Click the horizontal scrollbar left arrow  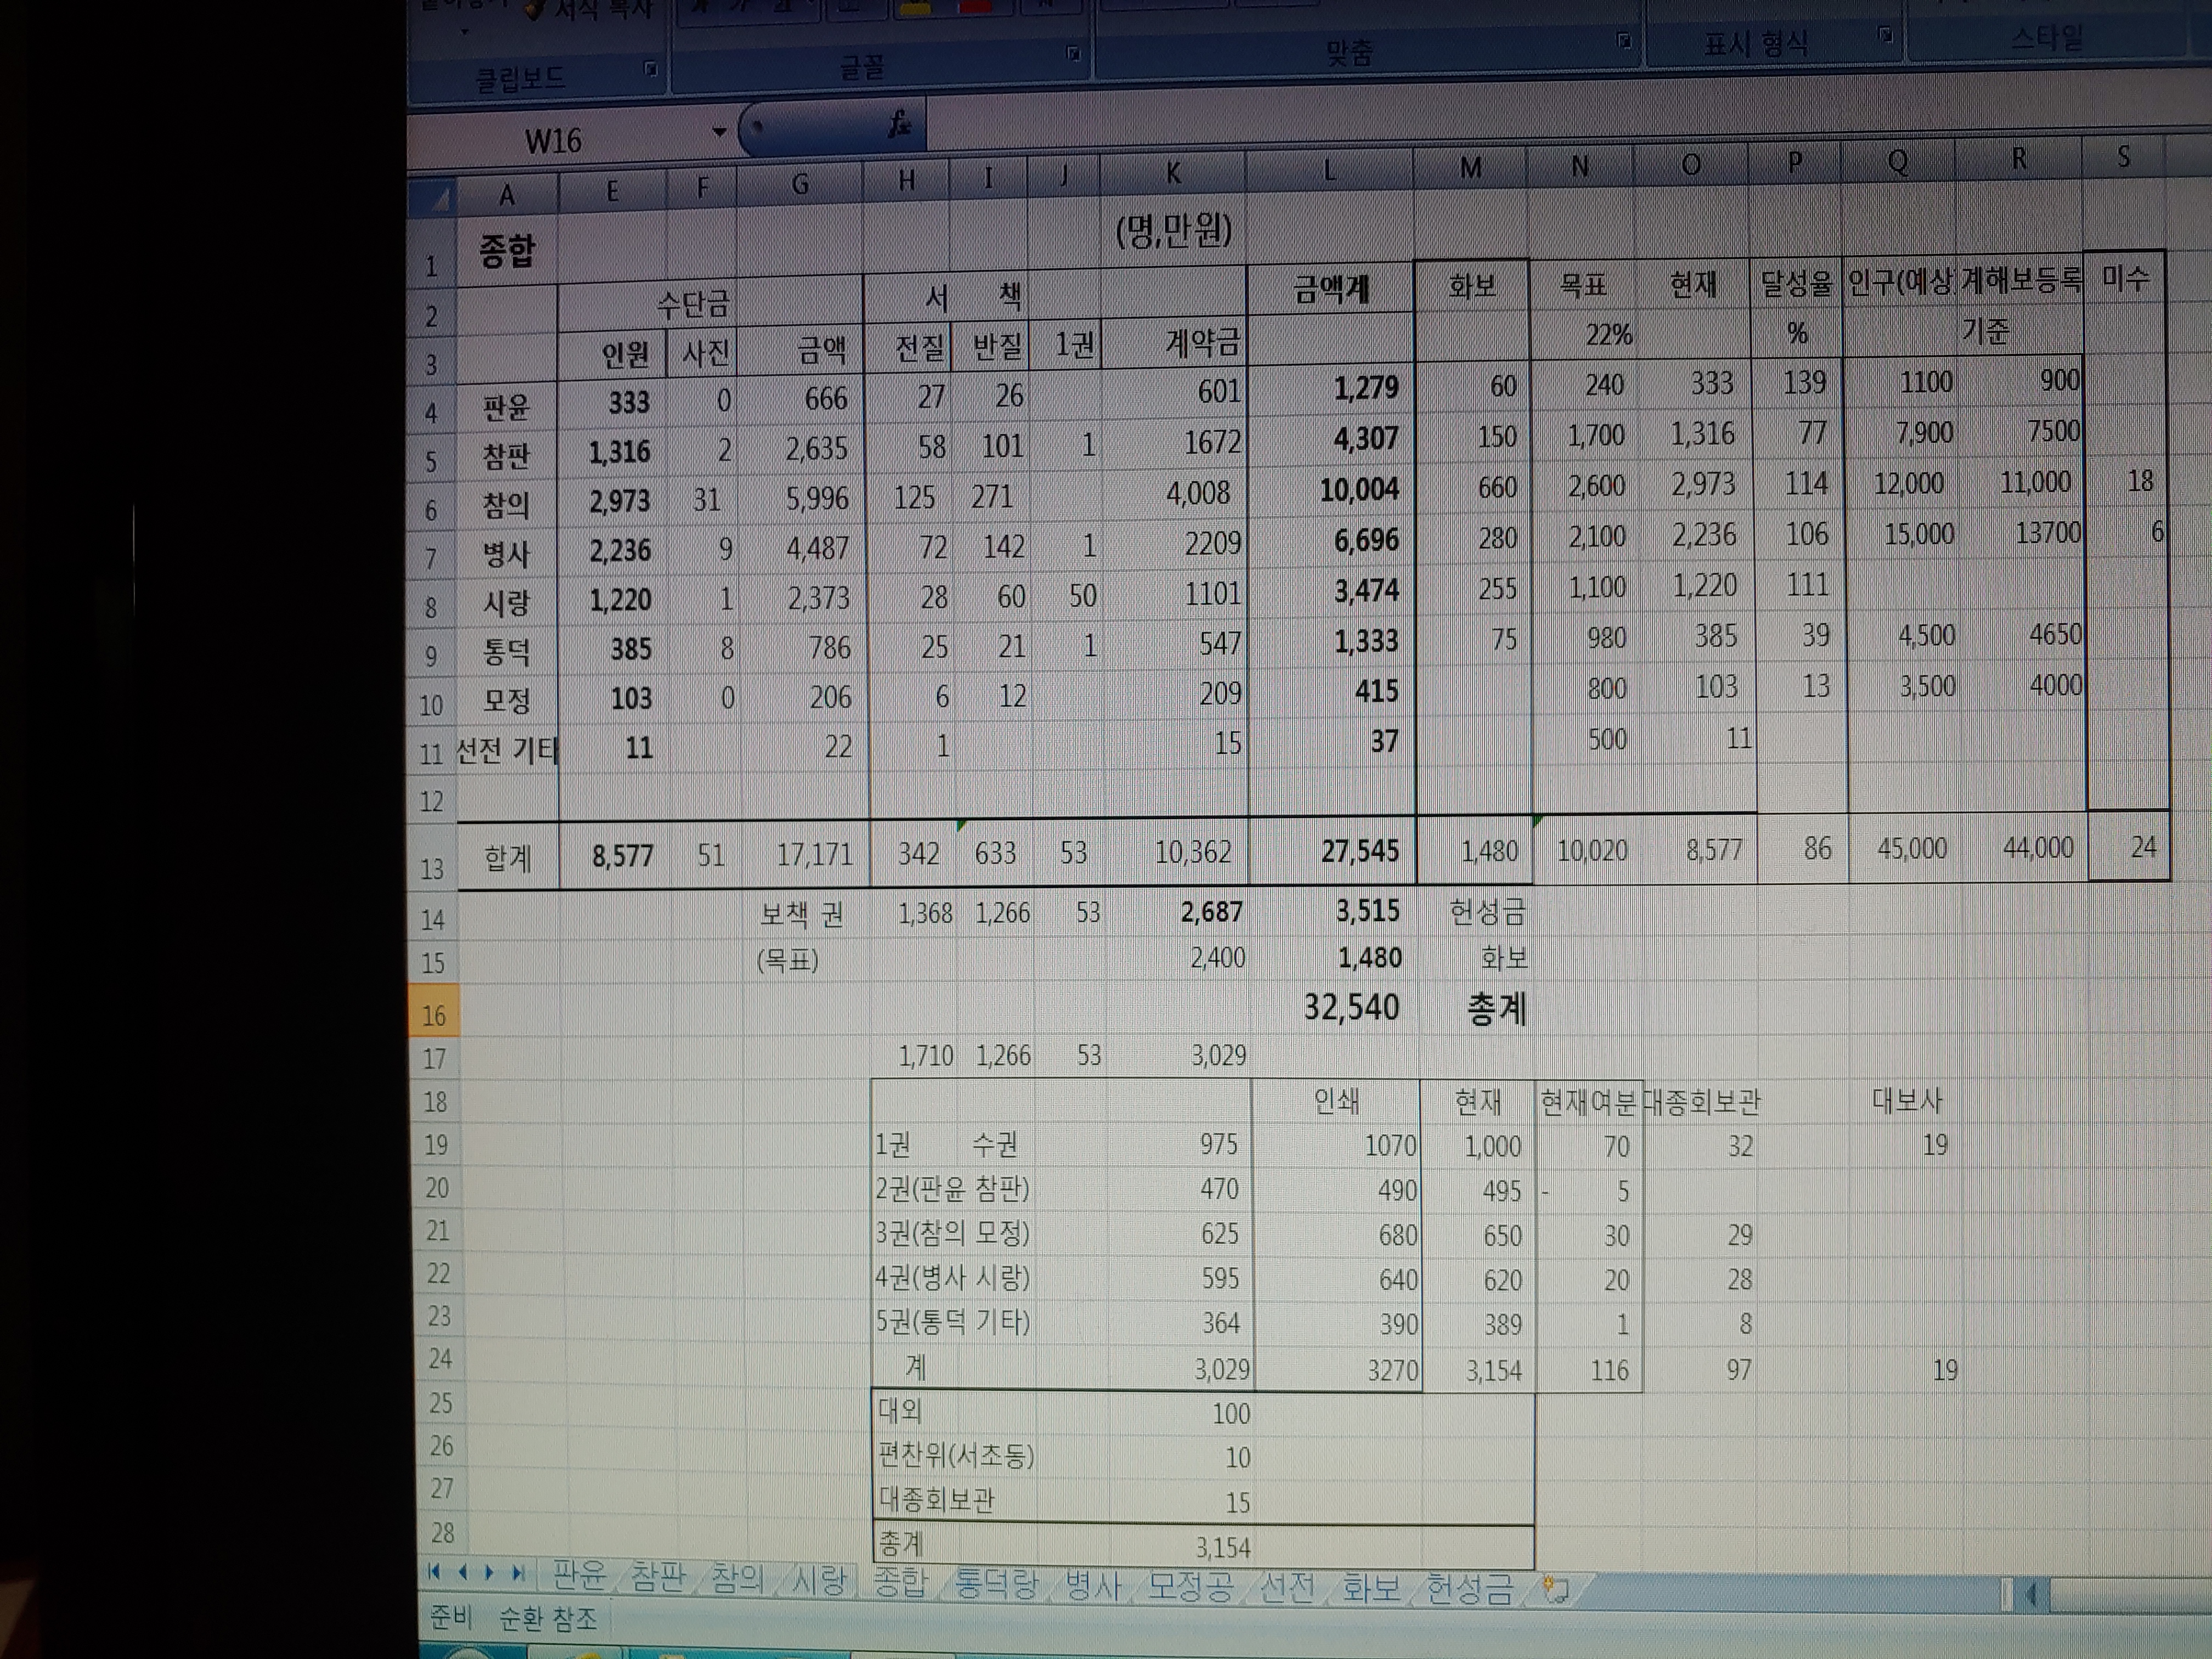coord(2031,1594)
